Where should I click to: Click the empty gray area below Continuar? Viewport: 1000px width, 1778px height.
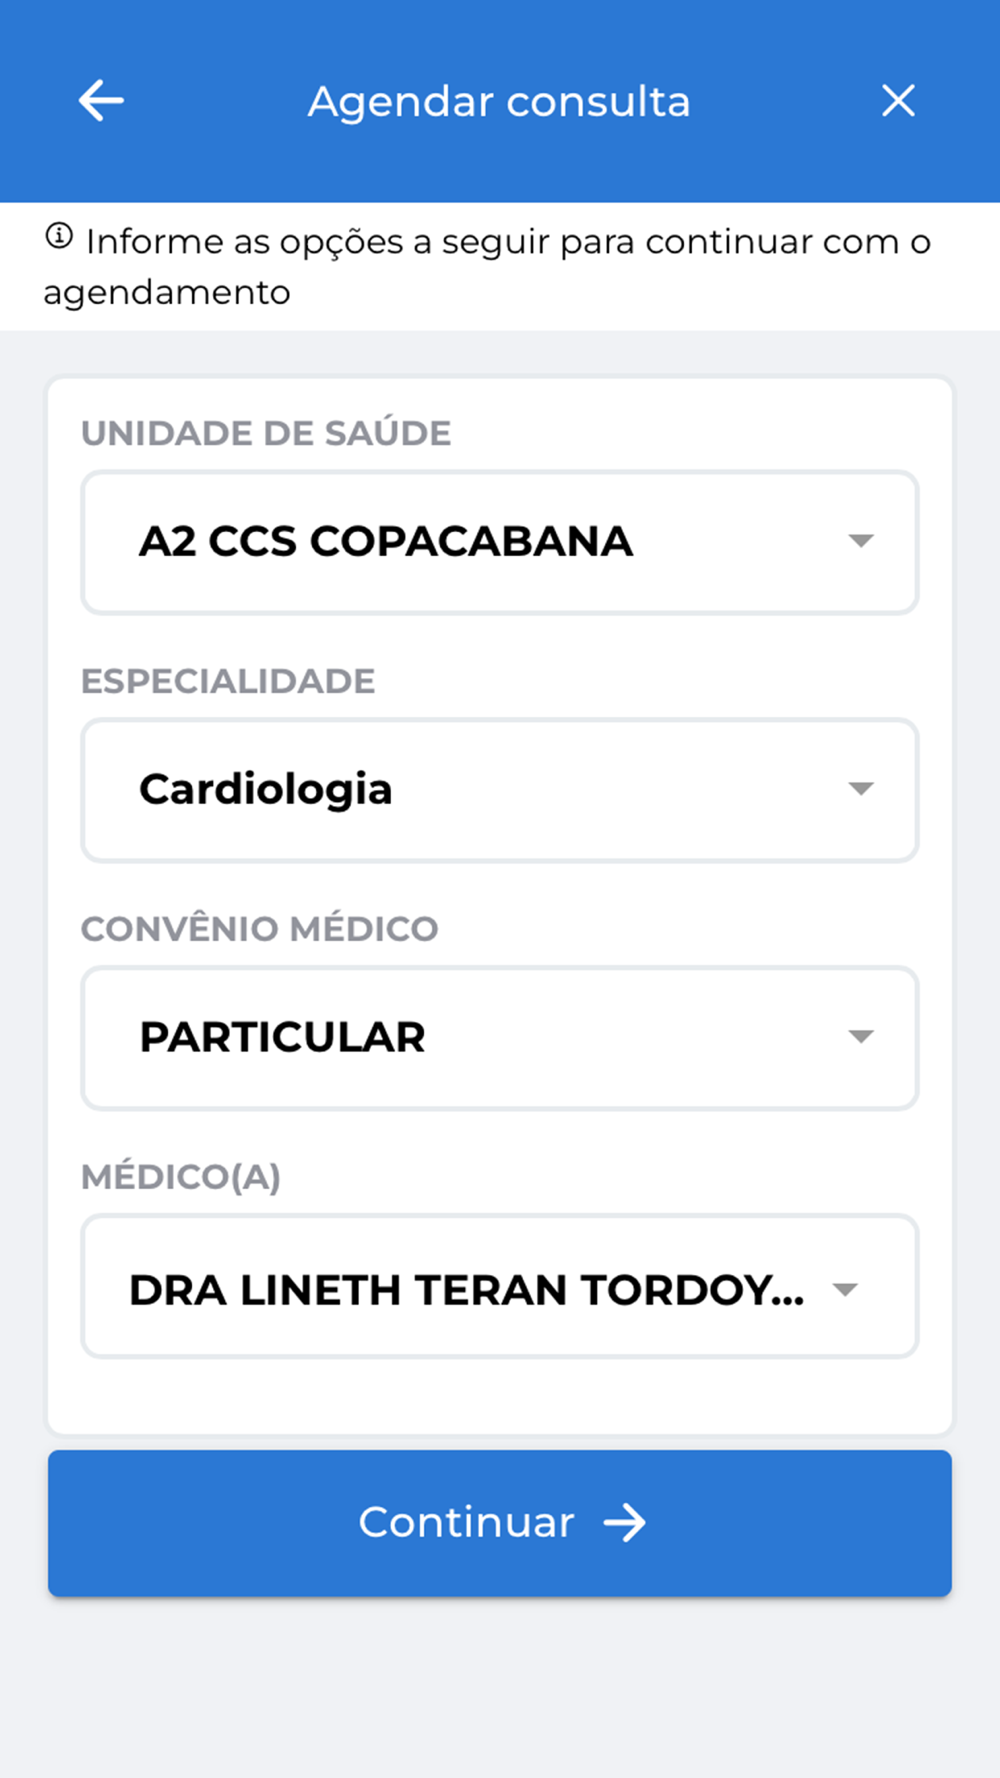[x=500, y=1690]
